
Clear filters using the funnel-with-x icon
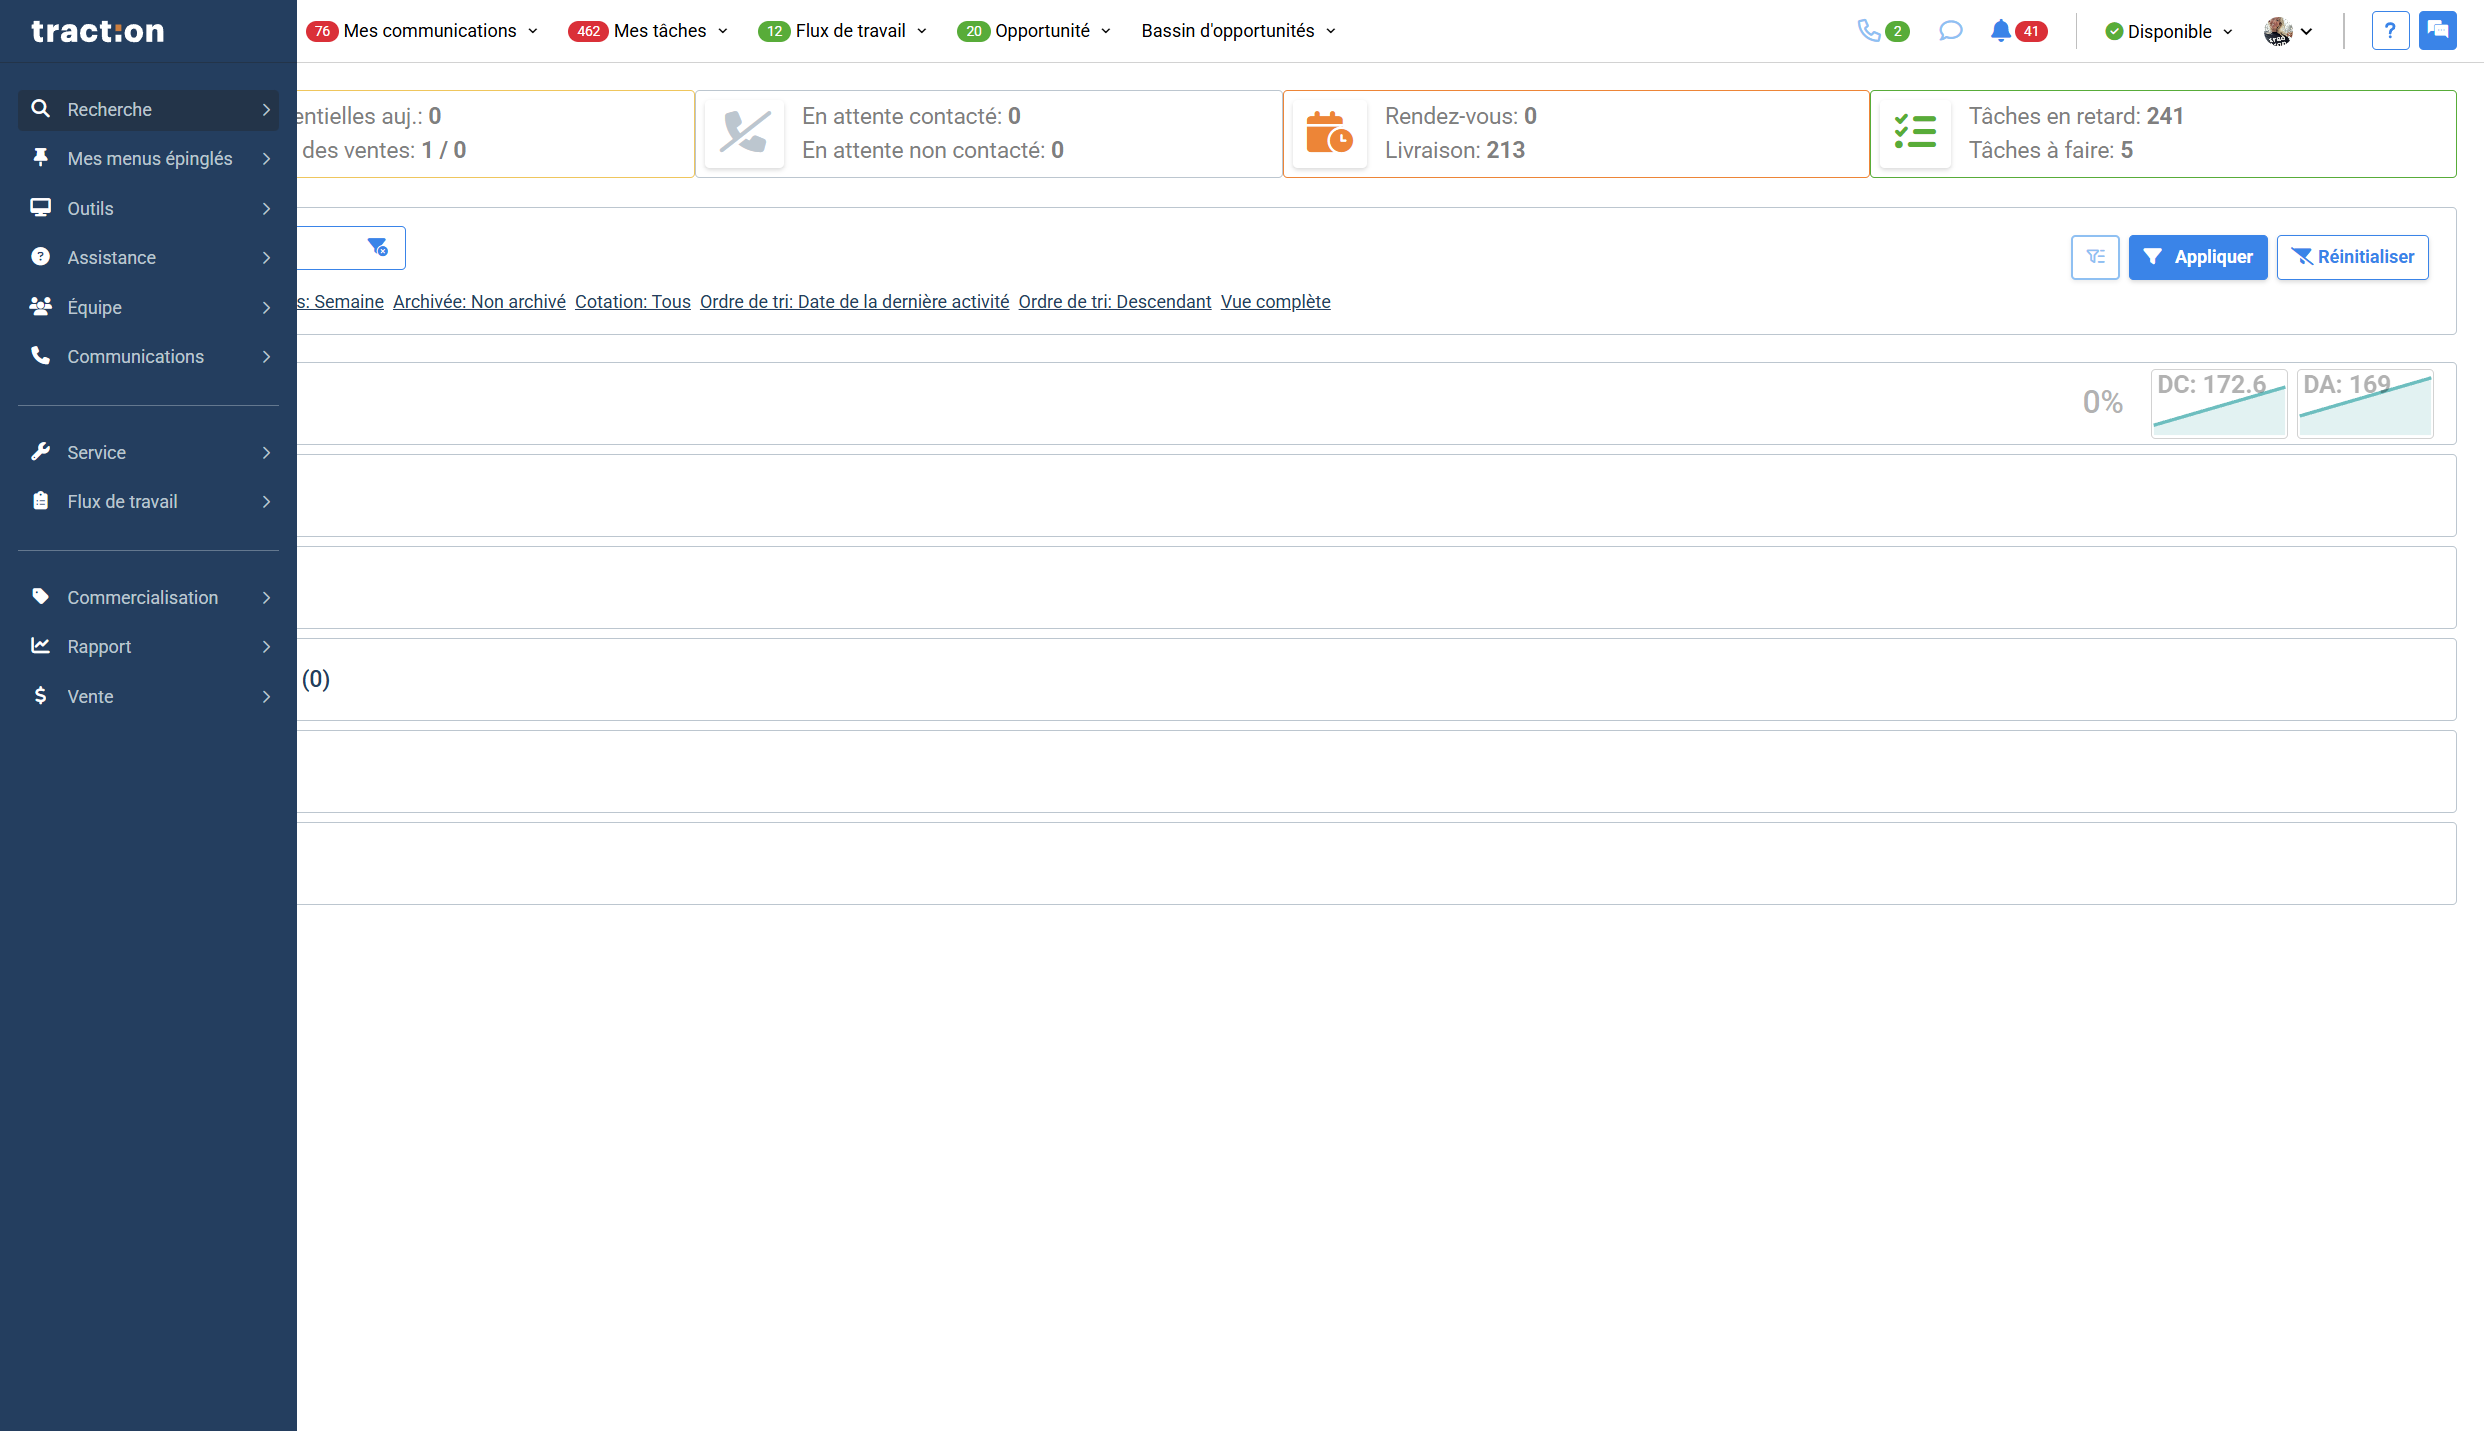pyautogui.click(x=378, y=247)
